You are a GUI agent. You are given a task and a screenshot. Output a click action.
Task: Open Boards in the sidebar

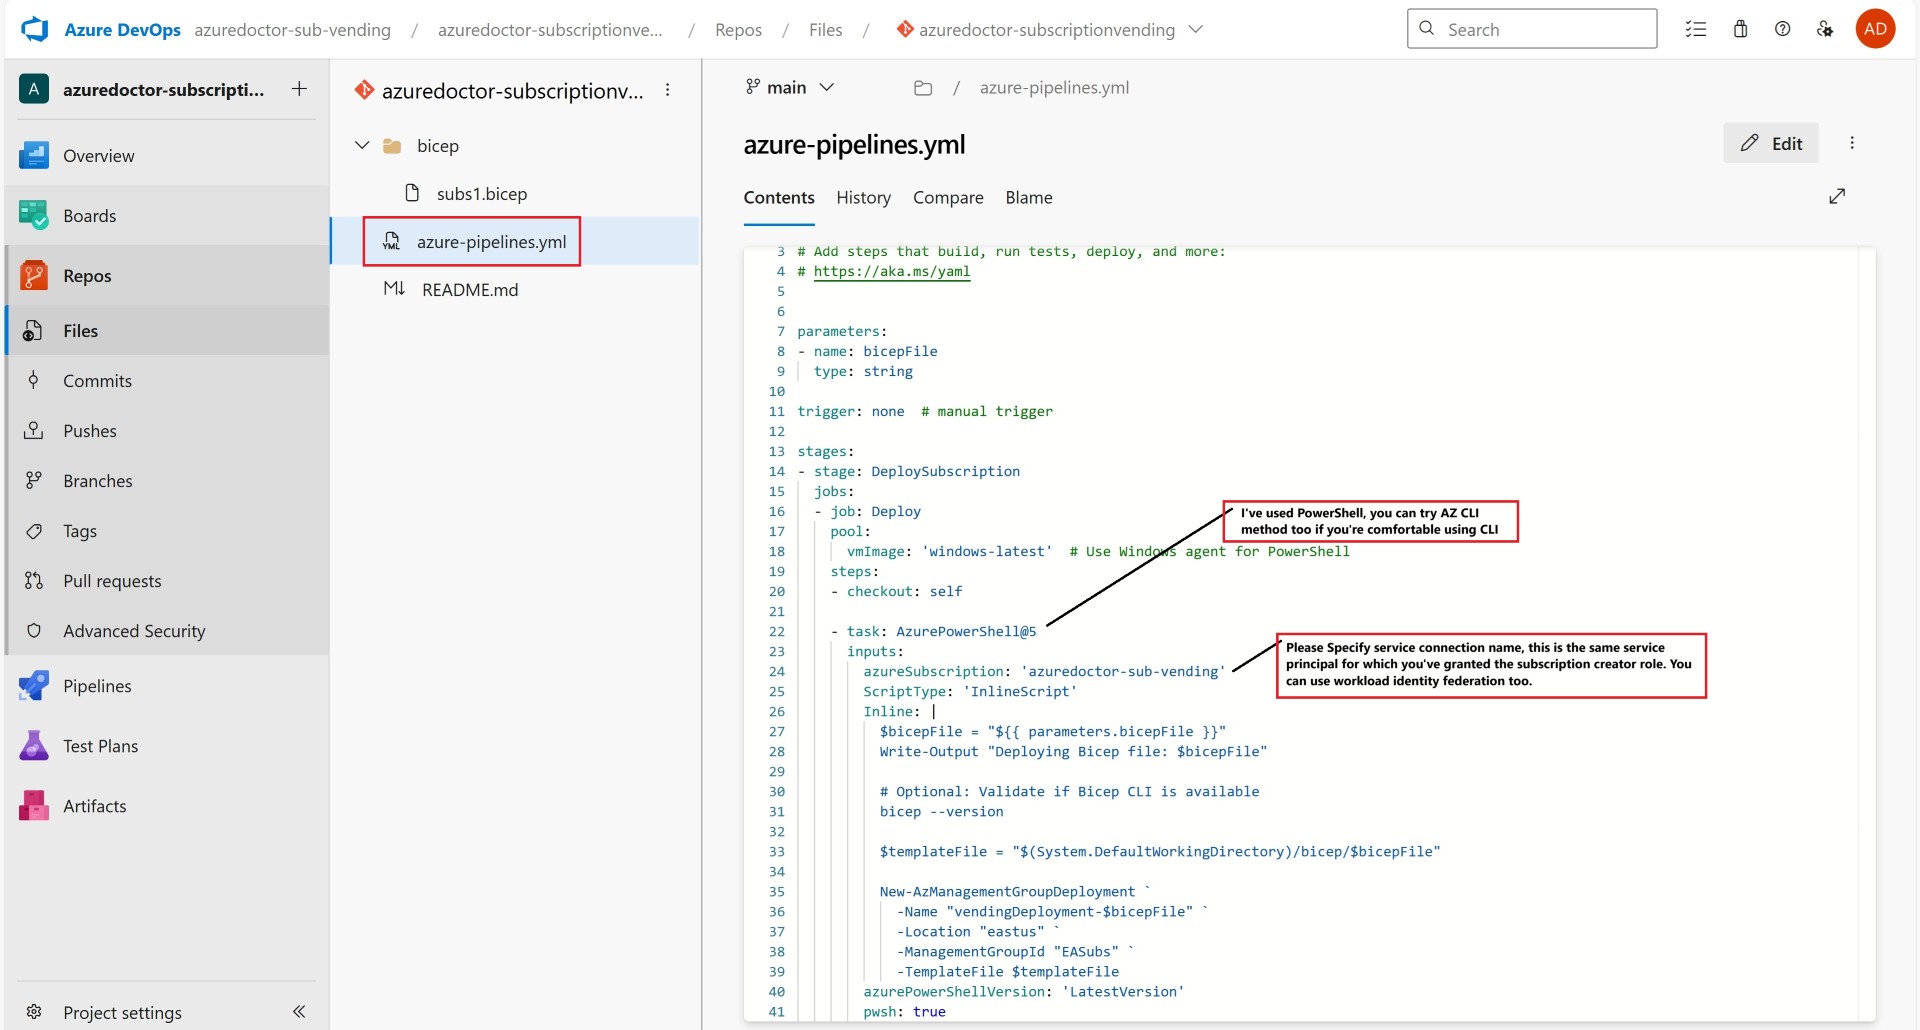pyautogui.click(x=165, y=216)
